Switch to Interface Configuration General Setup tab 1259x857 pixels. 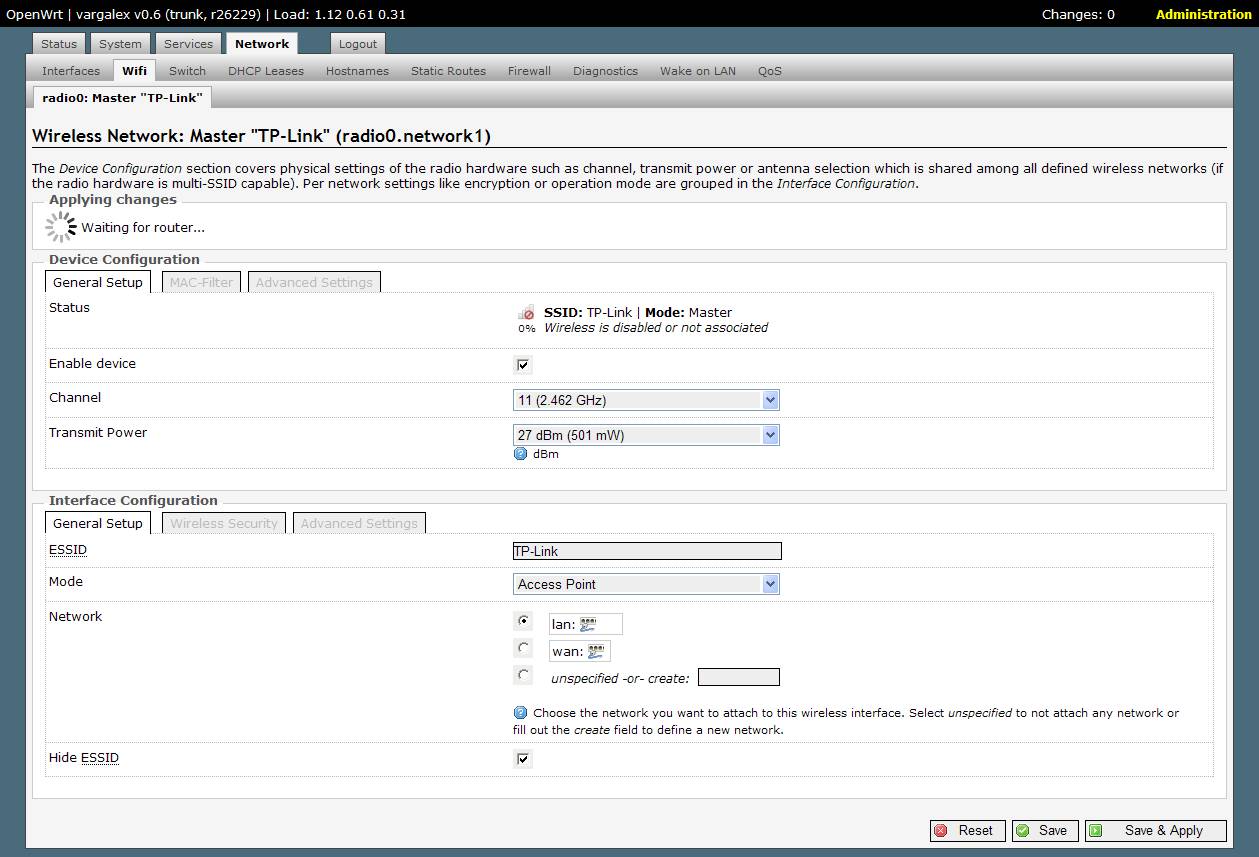point(98,523)
